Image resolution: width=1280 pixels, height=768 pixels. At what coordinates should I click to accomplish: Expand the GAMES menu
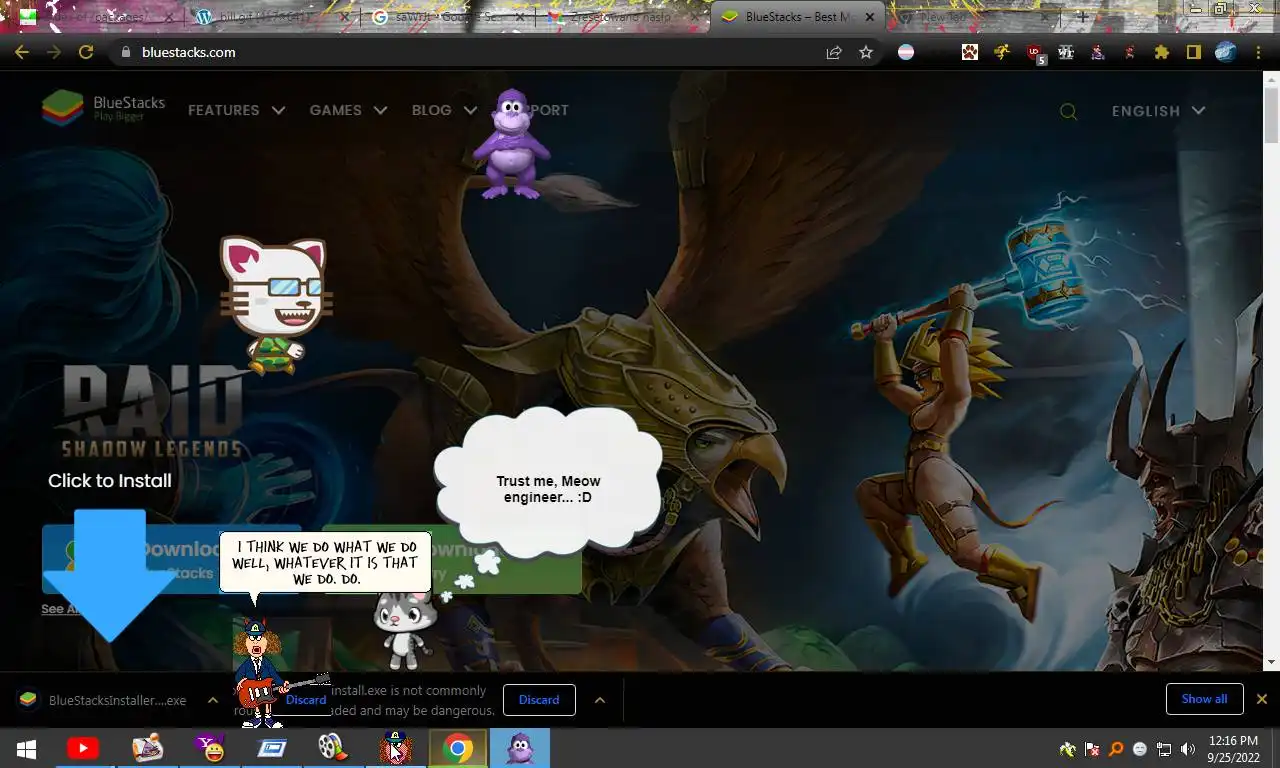click(x=348, y=110)
